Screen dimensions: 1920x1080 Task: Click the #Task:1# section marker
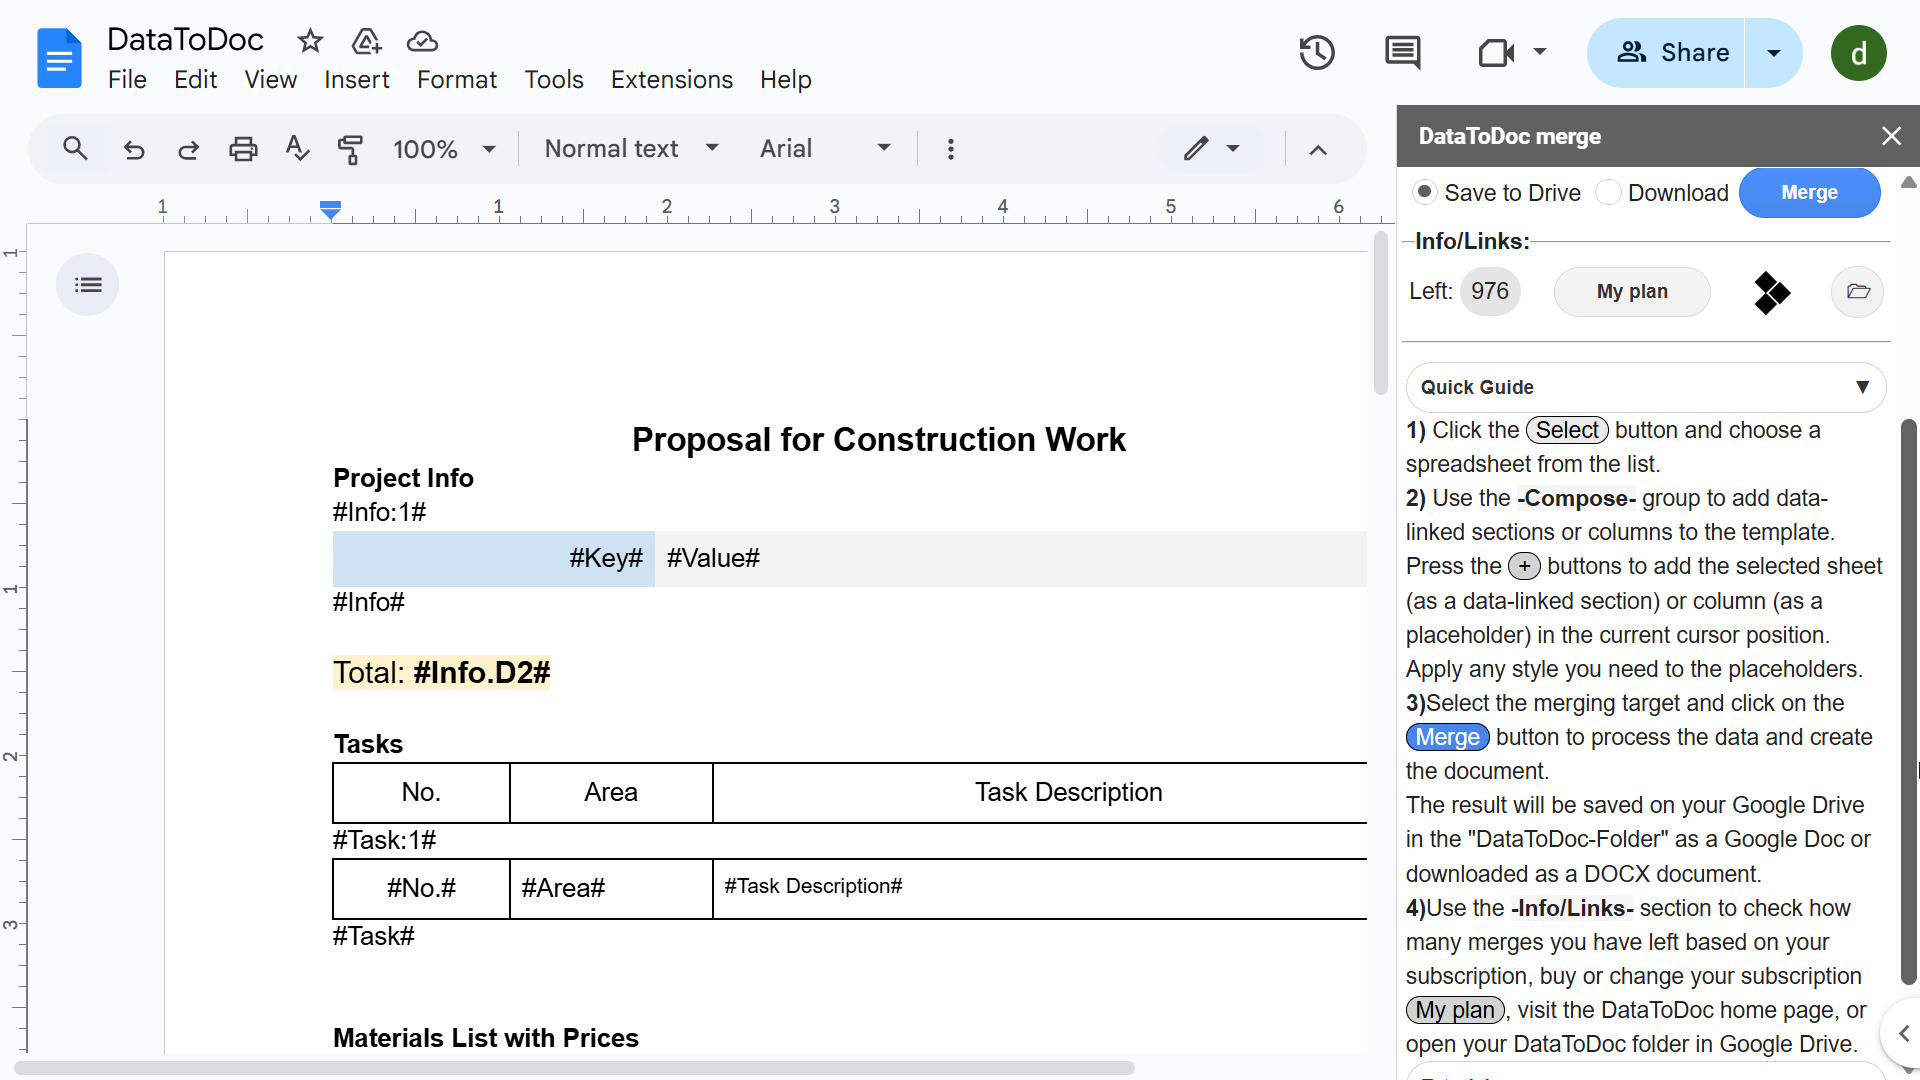385,841
